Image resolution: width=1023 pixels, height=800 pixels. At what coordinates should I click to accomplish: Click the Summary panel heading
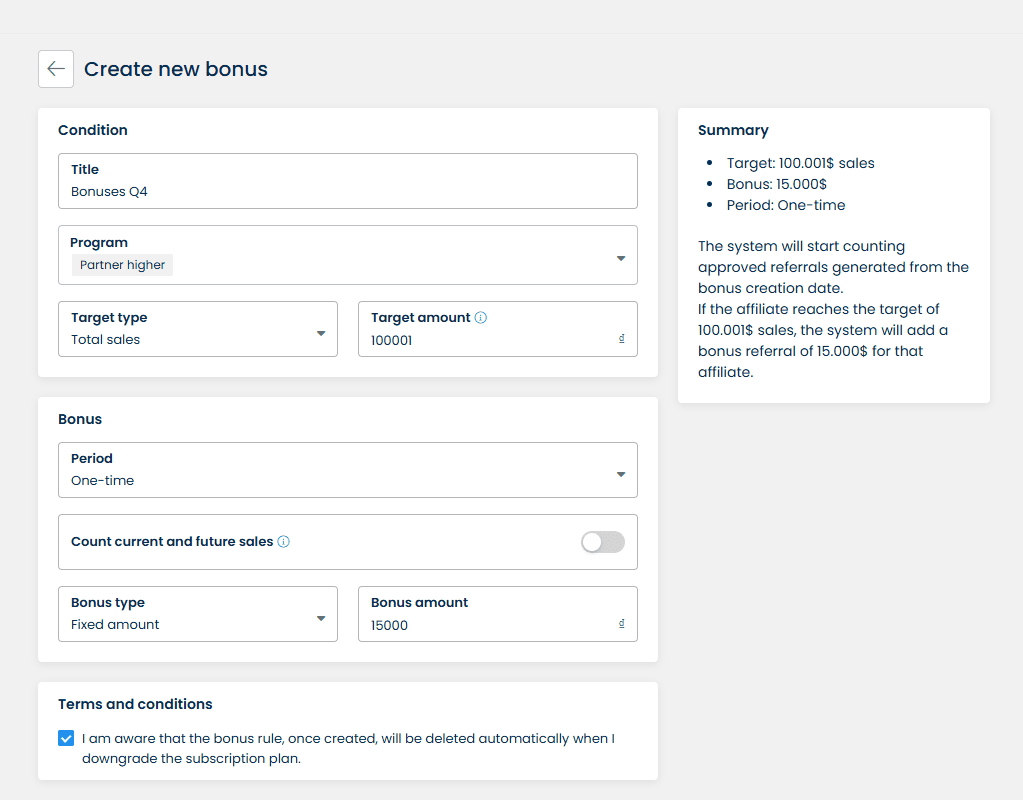click(x=733, y=130)
